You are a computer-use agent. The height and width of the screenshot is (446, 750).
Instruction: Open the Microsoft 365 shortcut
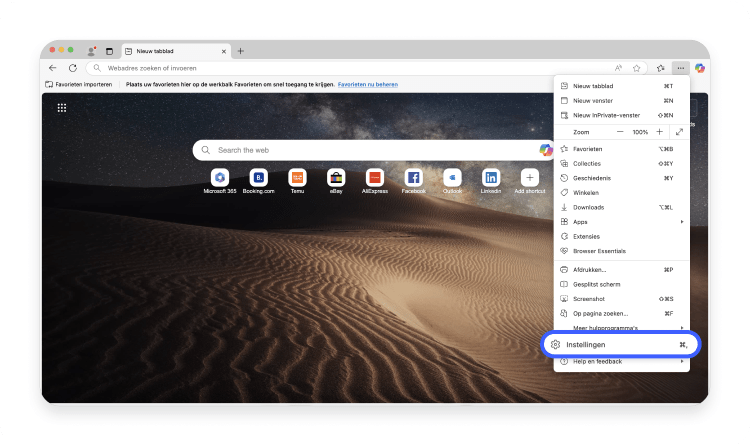220,181
